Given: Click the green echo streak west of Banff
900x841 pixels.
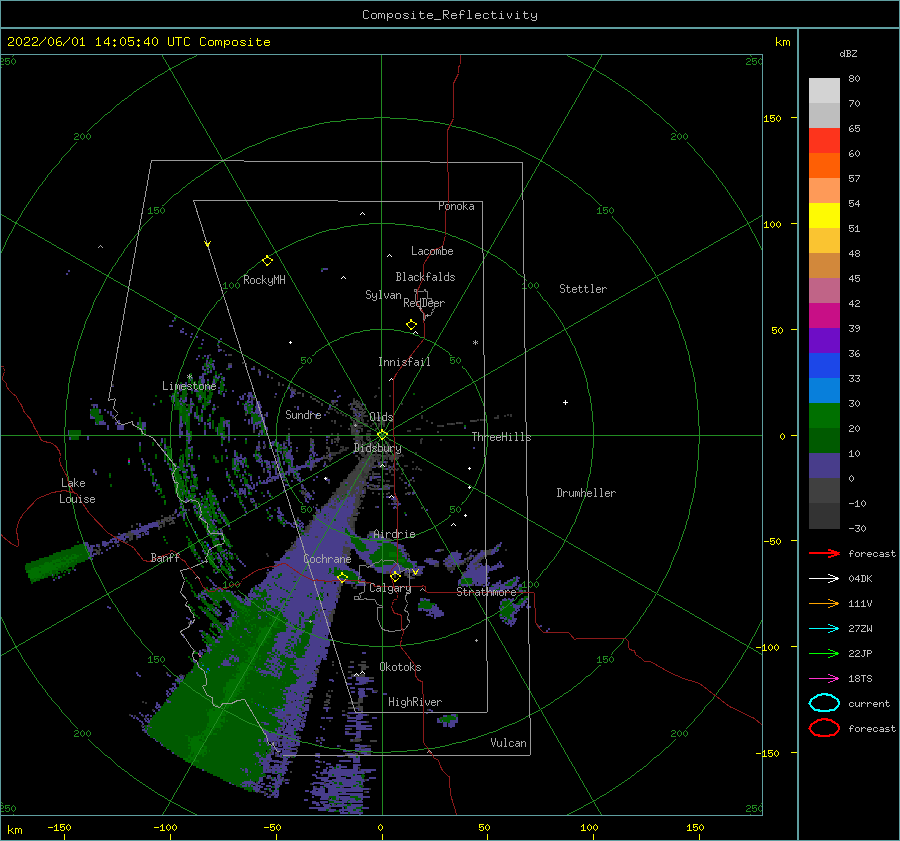Looking at the screenshot, I should (x=57, y=563).
